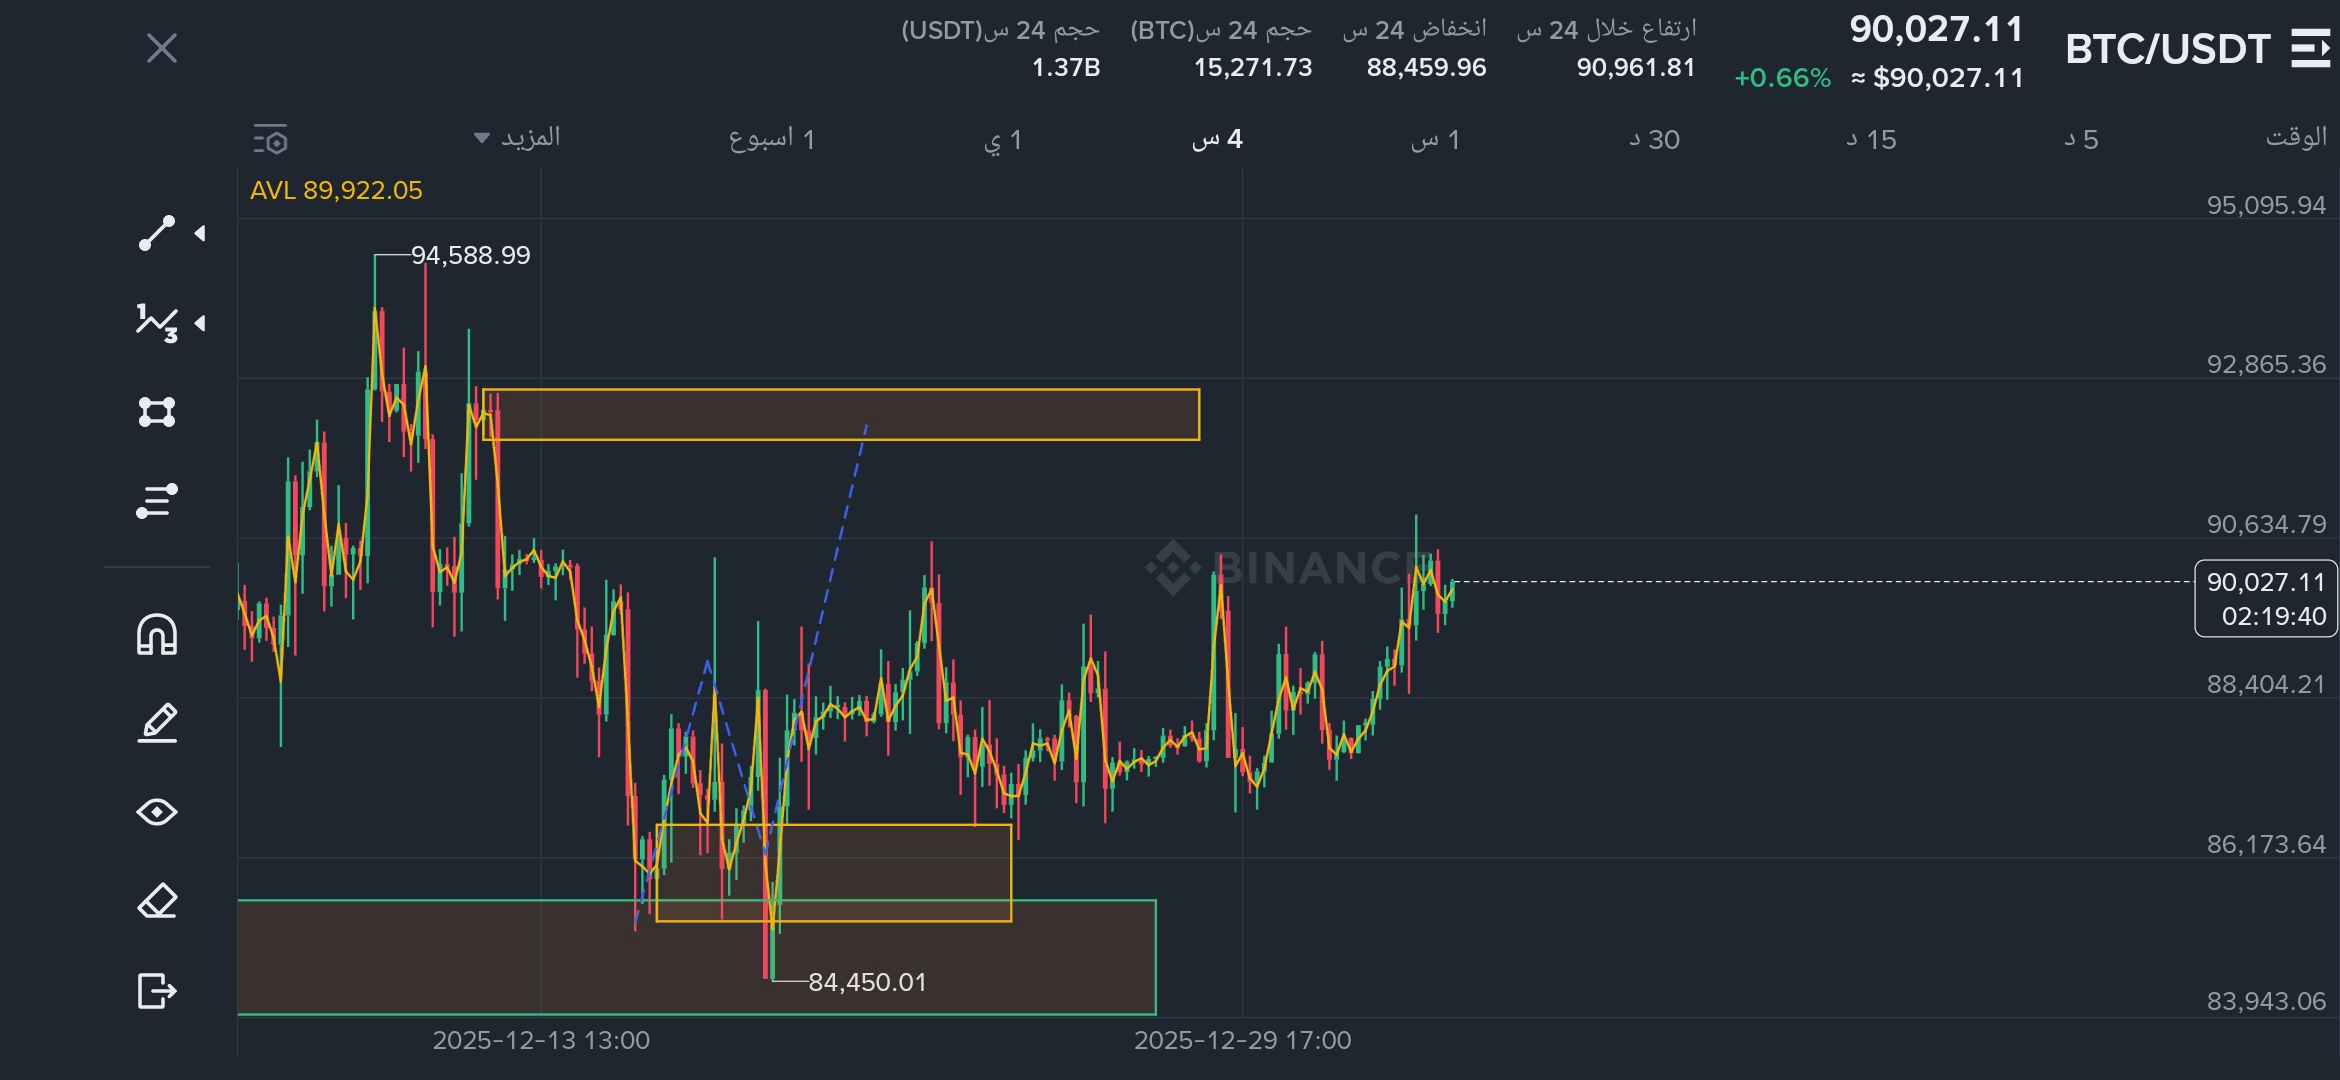Switch to the 1 س timeframe
Screen dimensions: 2340x1080
1435,140
